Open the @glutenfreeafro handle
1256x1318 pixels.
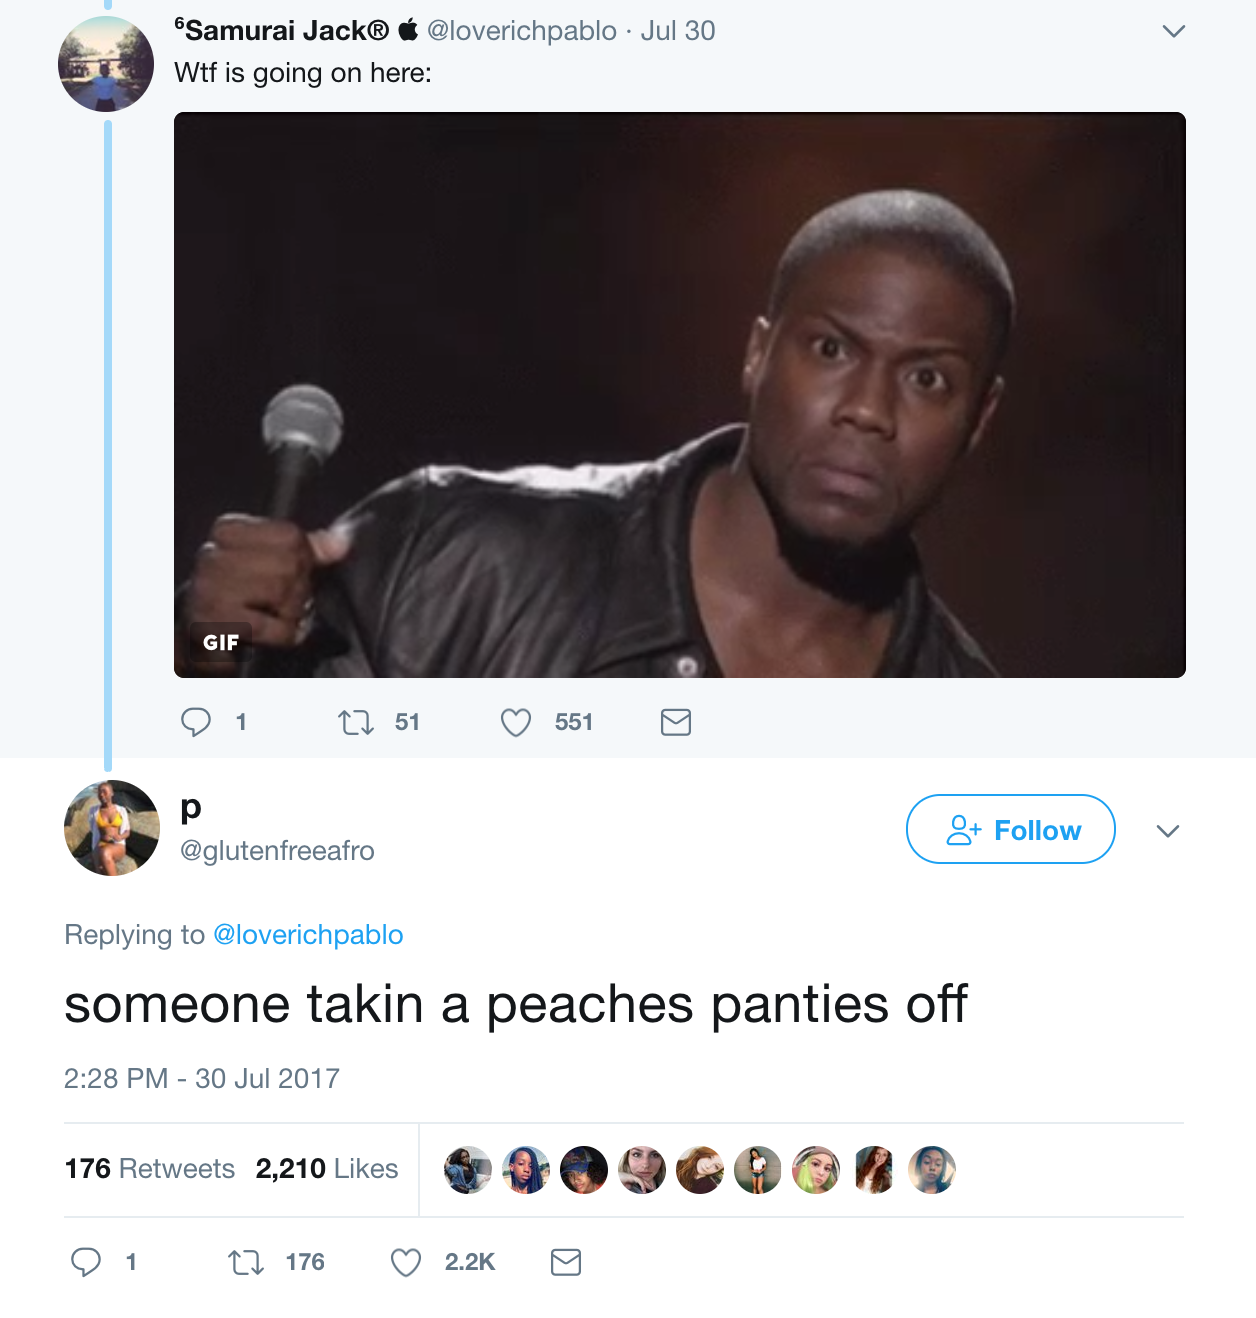277,850
